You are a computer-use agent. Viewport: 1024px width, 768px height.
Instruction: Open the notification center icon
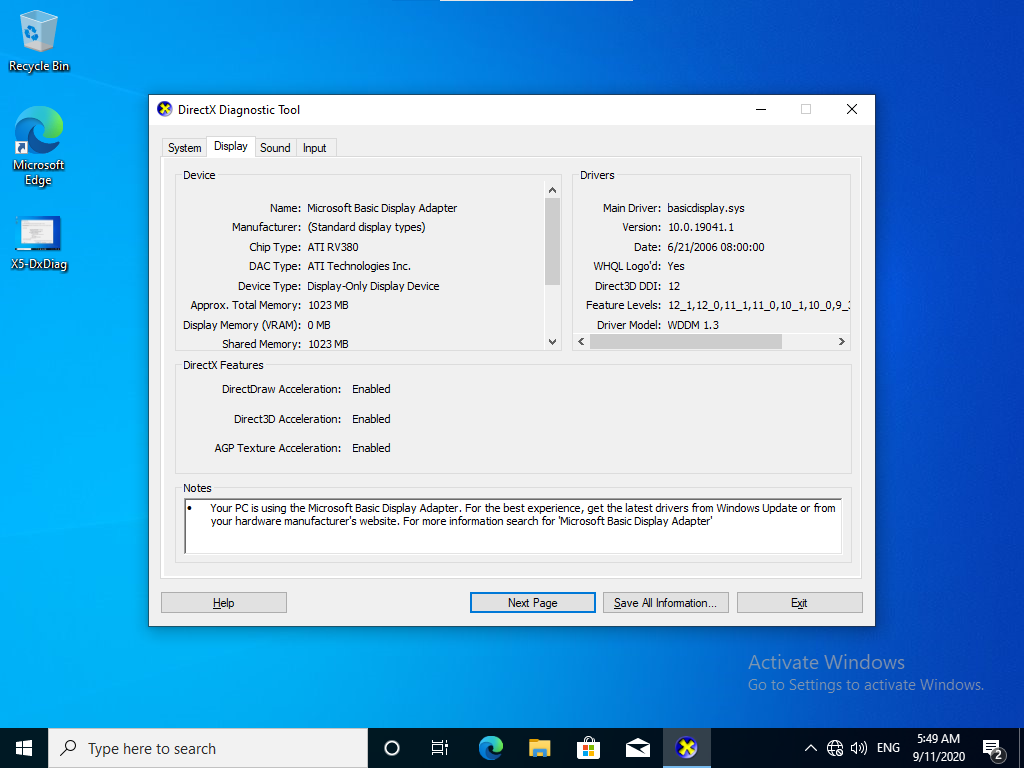(x=993, y=748)
